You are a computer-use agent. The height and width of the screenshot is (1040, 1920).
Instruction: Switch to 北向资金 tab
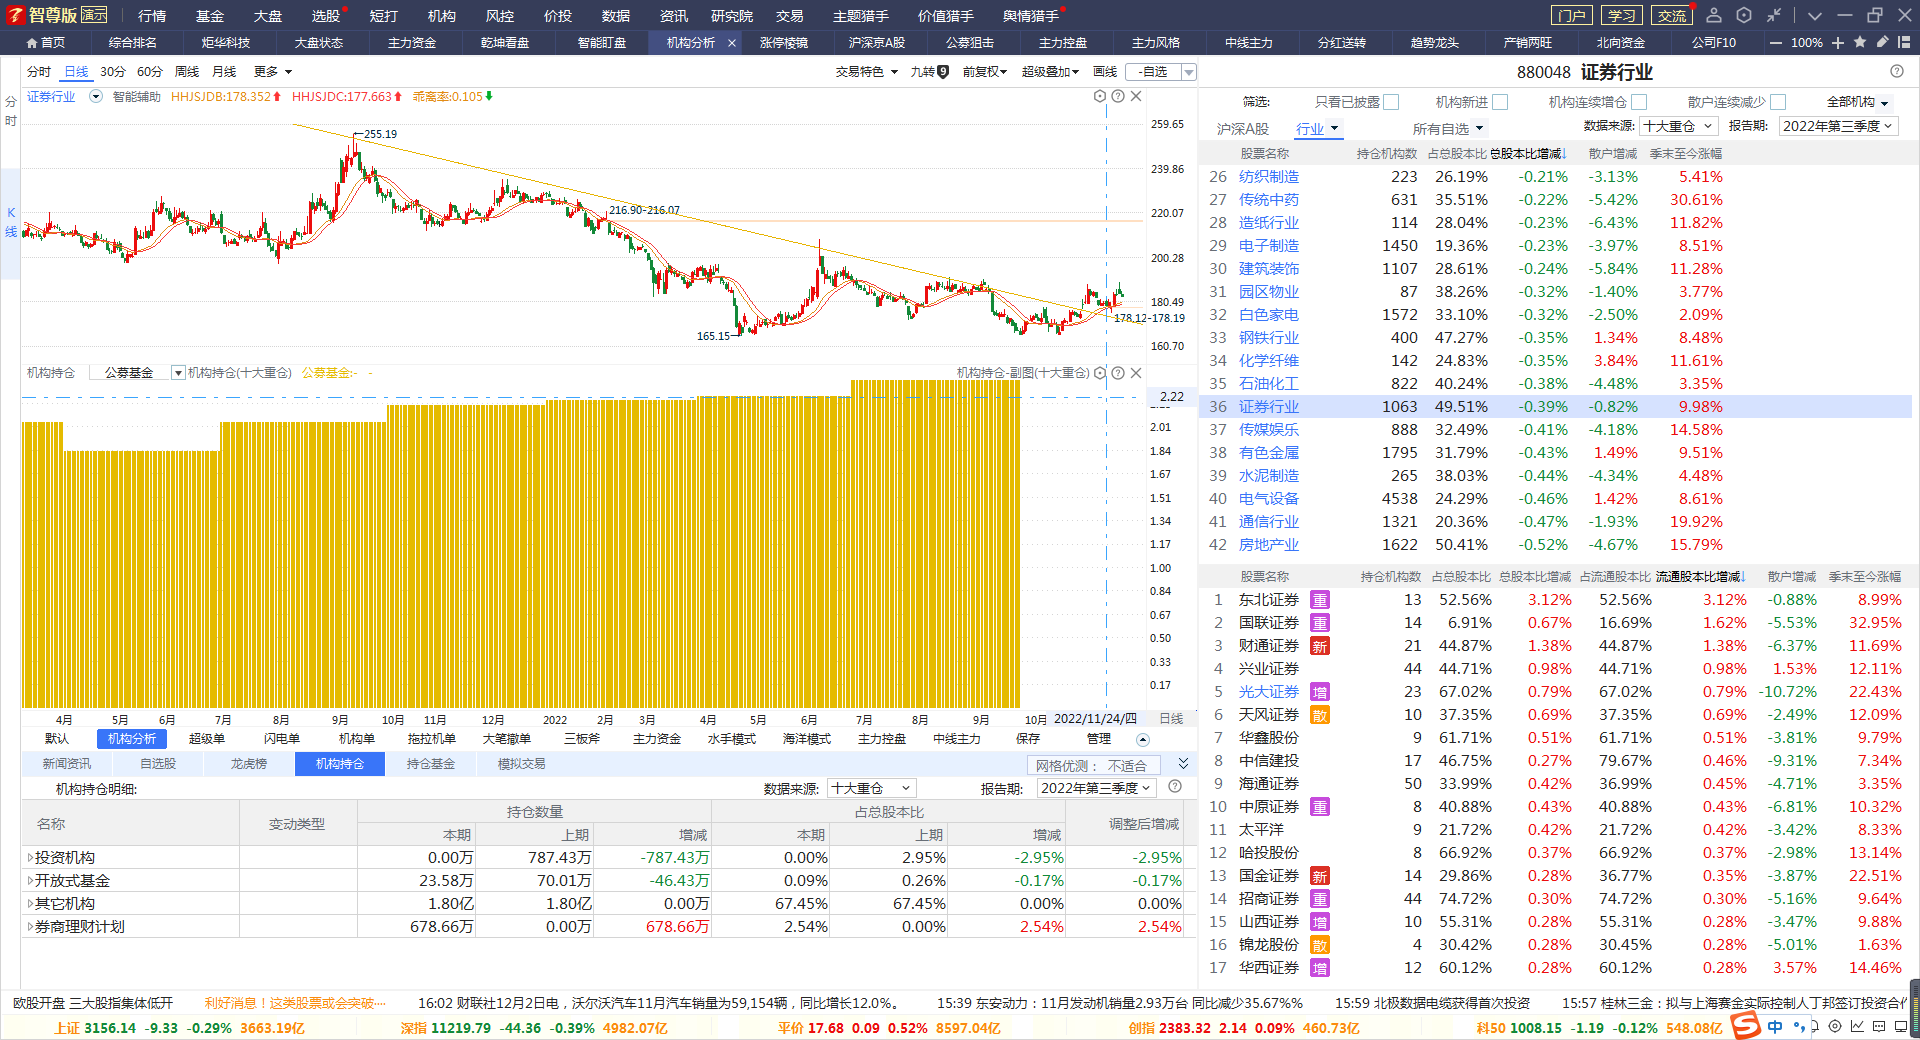coord(1620,43)
